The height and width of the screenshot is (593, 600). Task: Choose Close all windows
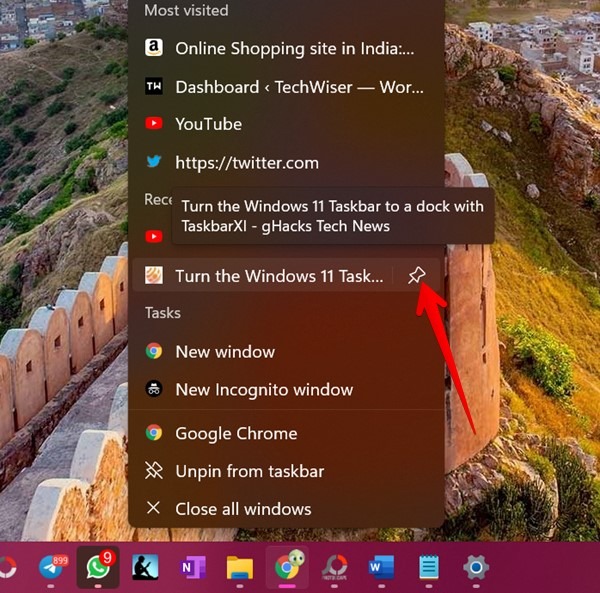(x=286, y=508)
